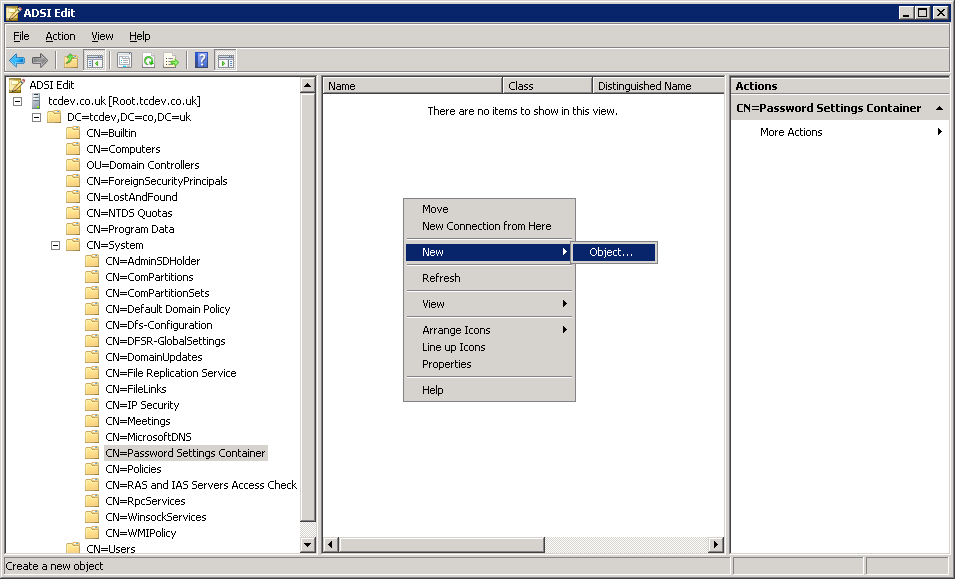Click the blue Back arrow toolbar icon
This screenshot has height=579, width=955.
pyautogui.click(x=16, y=60)
